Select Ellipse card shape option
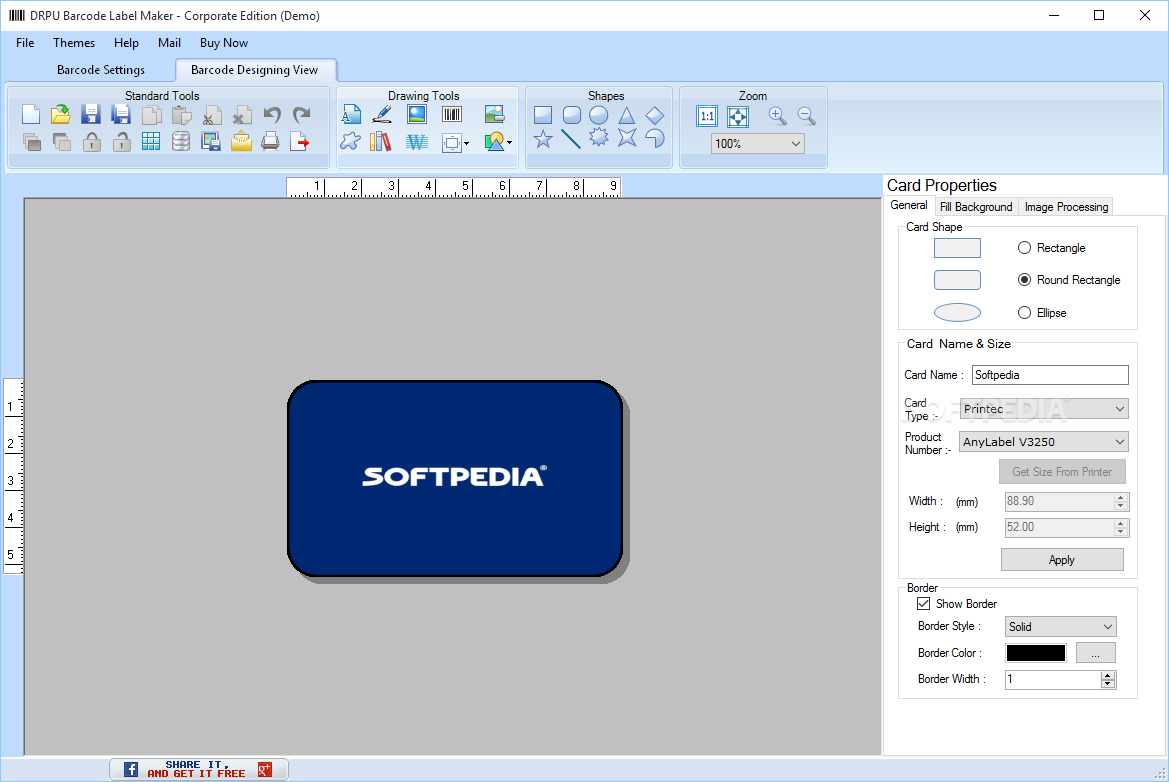The height and width of the screenshot is (782, 1169). tap(1042, 313)
